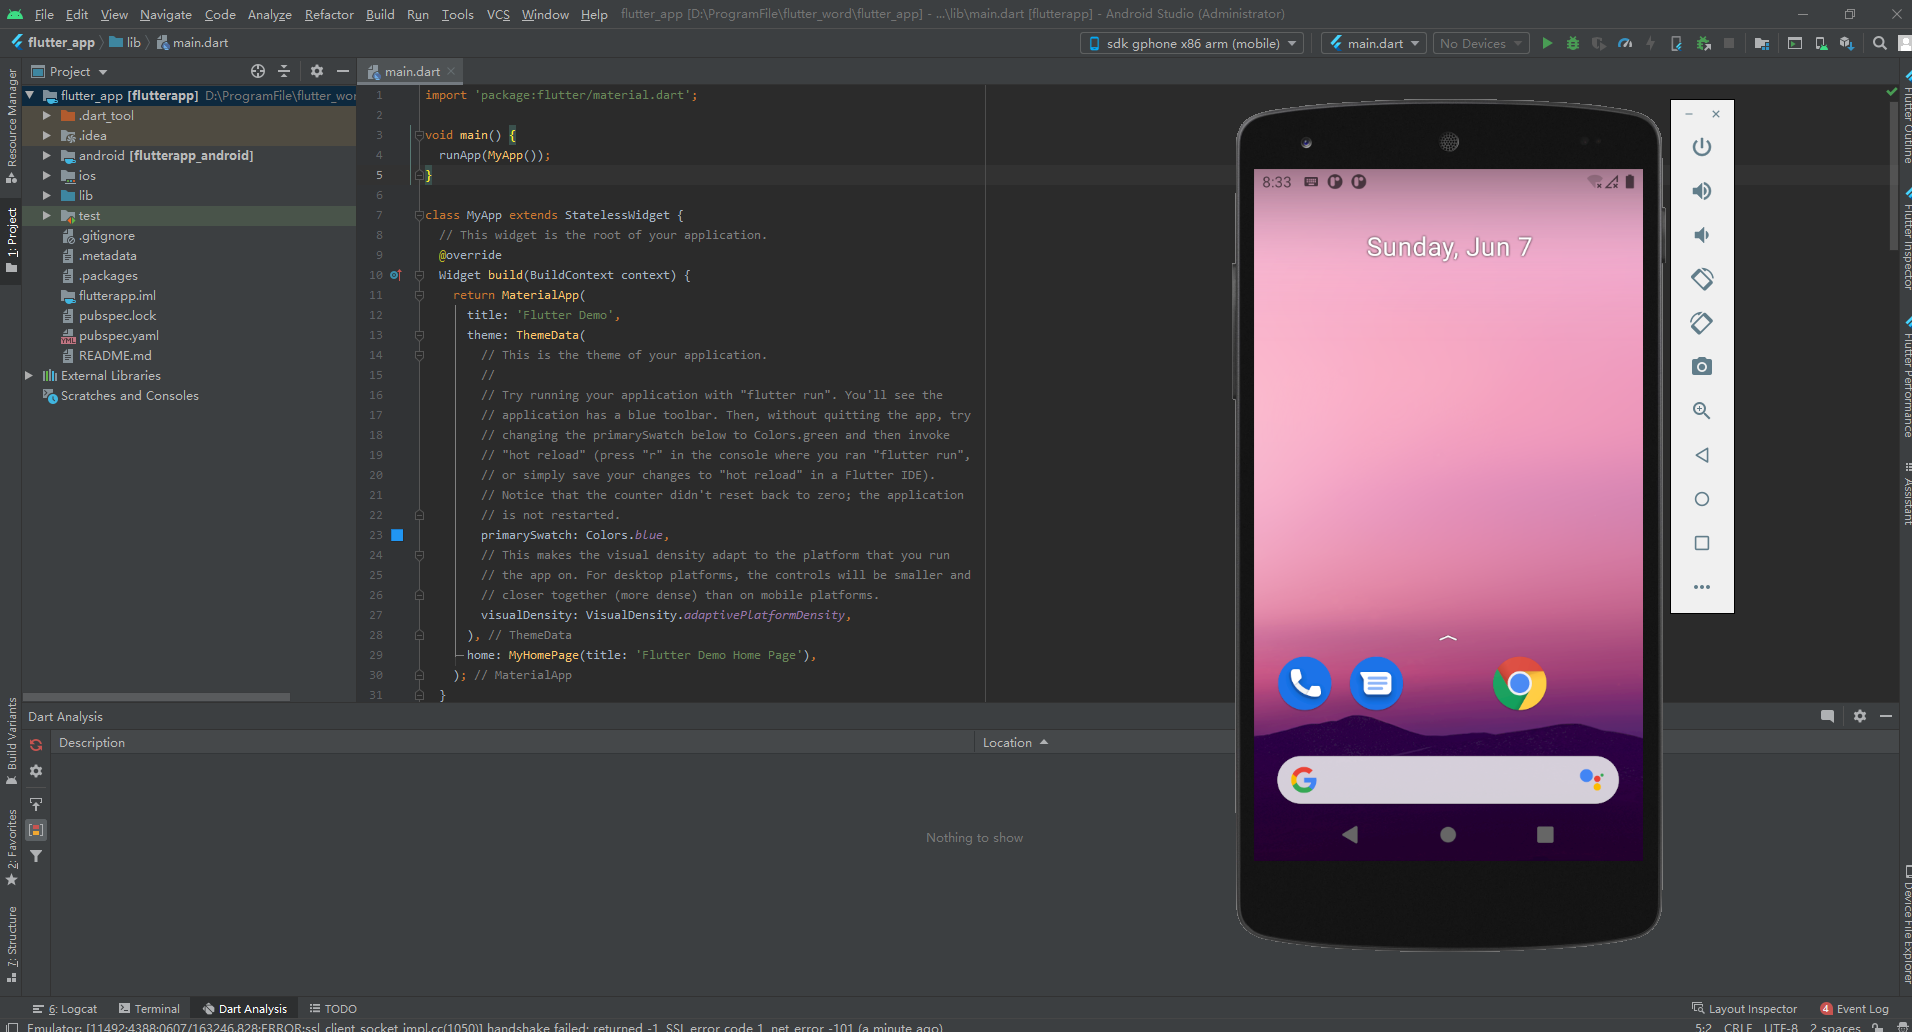Open Dart Analysis settings gear icon
This screenshot has height=1032, width=1912.
[x=36, y=771]
